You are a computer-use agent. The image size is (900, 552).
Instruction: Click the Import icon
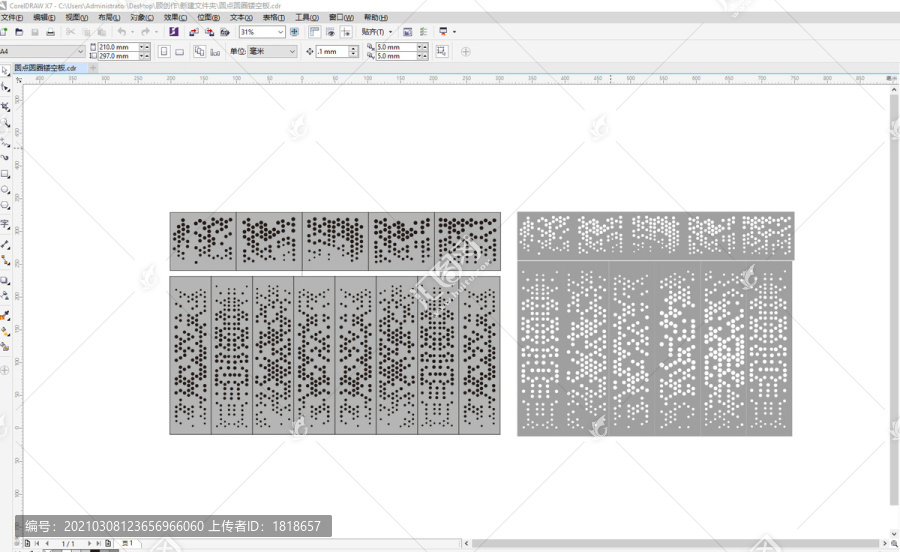(193, 32)
